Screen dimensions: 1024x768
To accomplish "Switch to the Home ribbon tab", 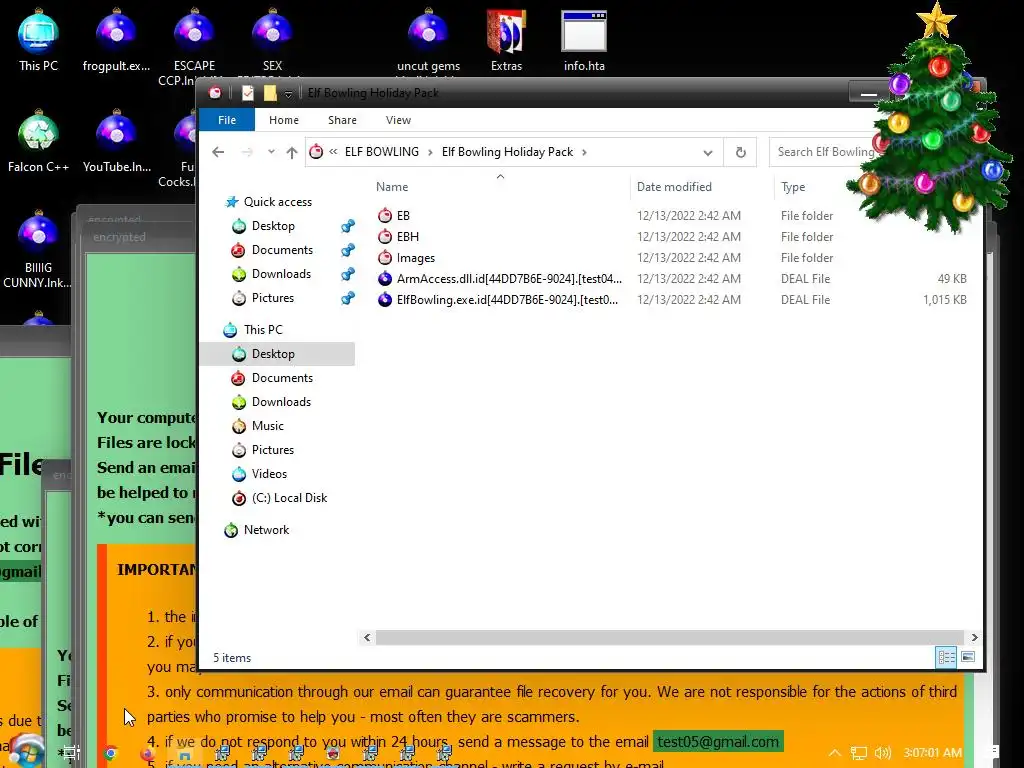I will 283,120.
